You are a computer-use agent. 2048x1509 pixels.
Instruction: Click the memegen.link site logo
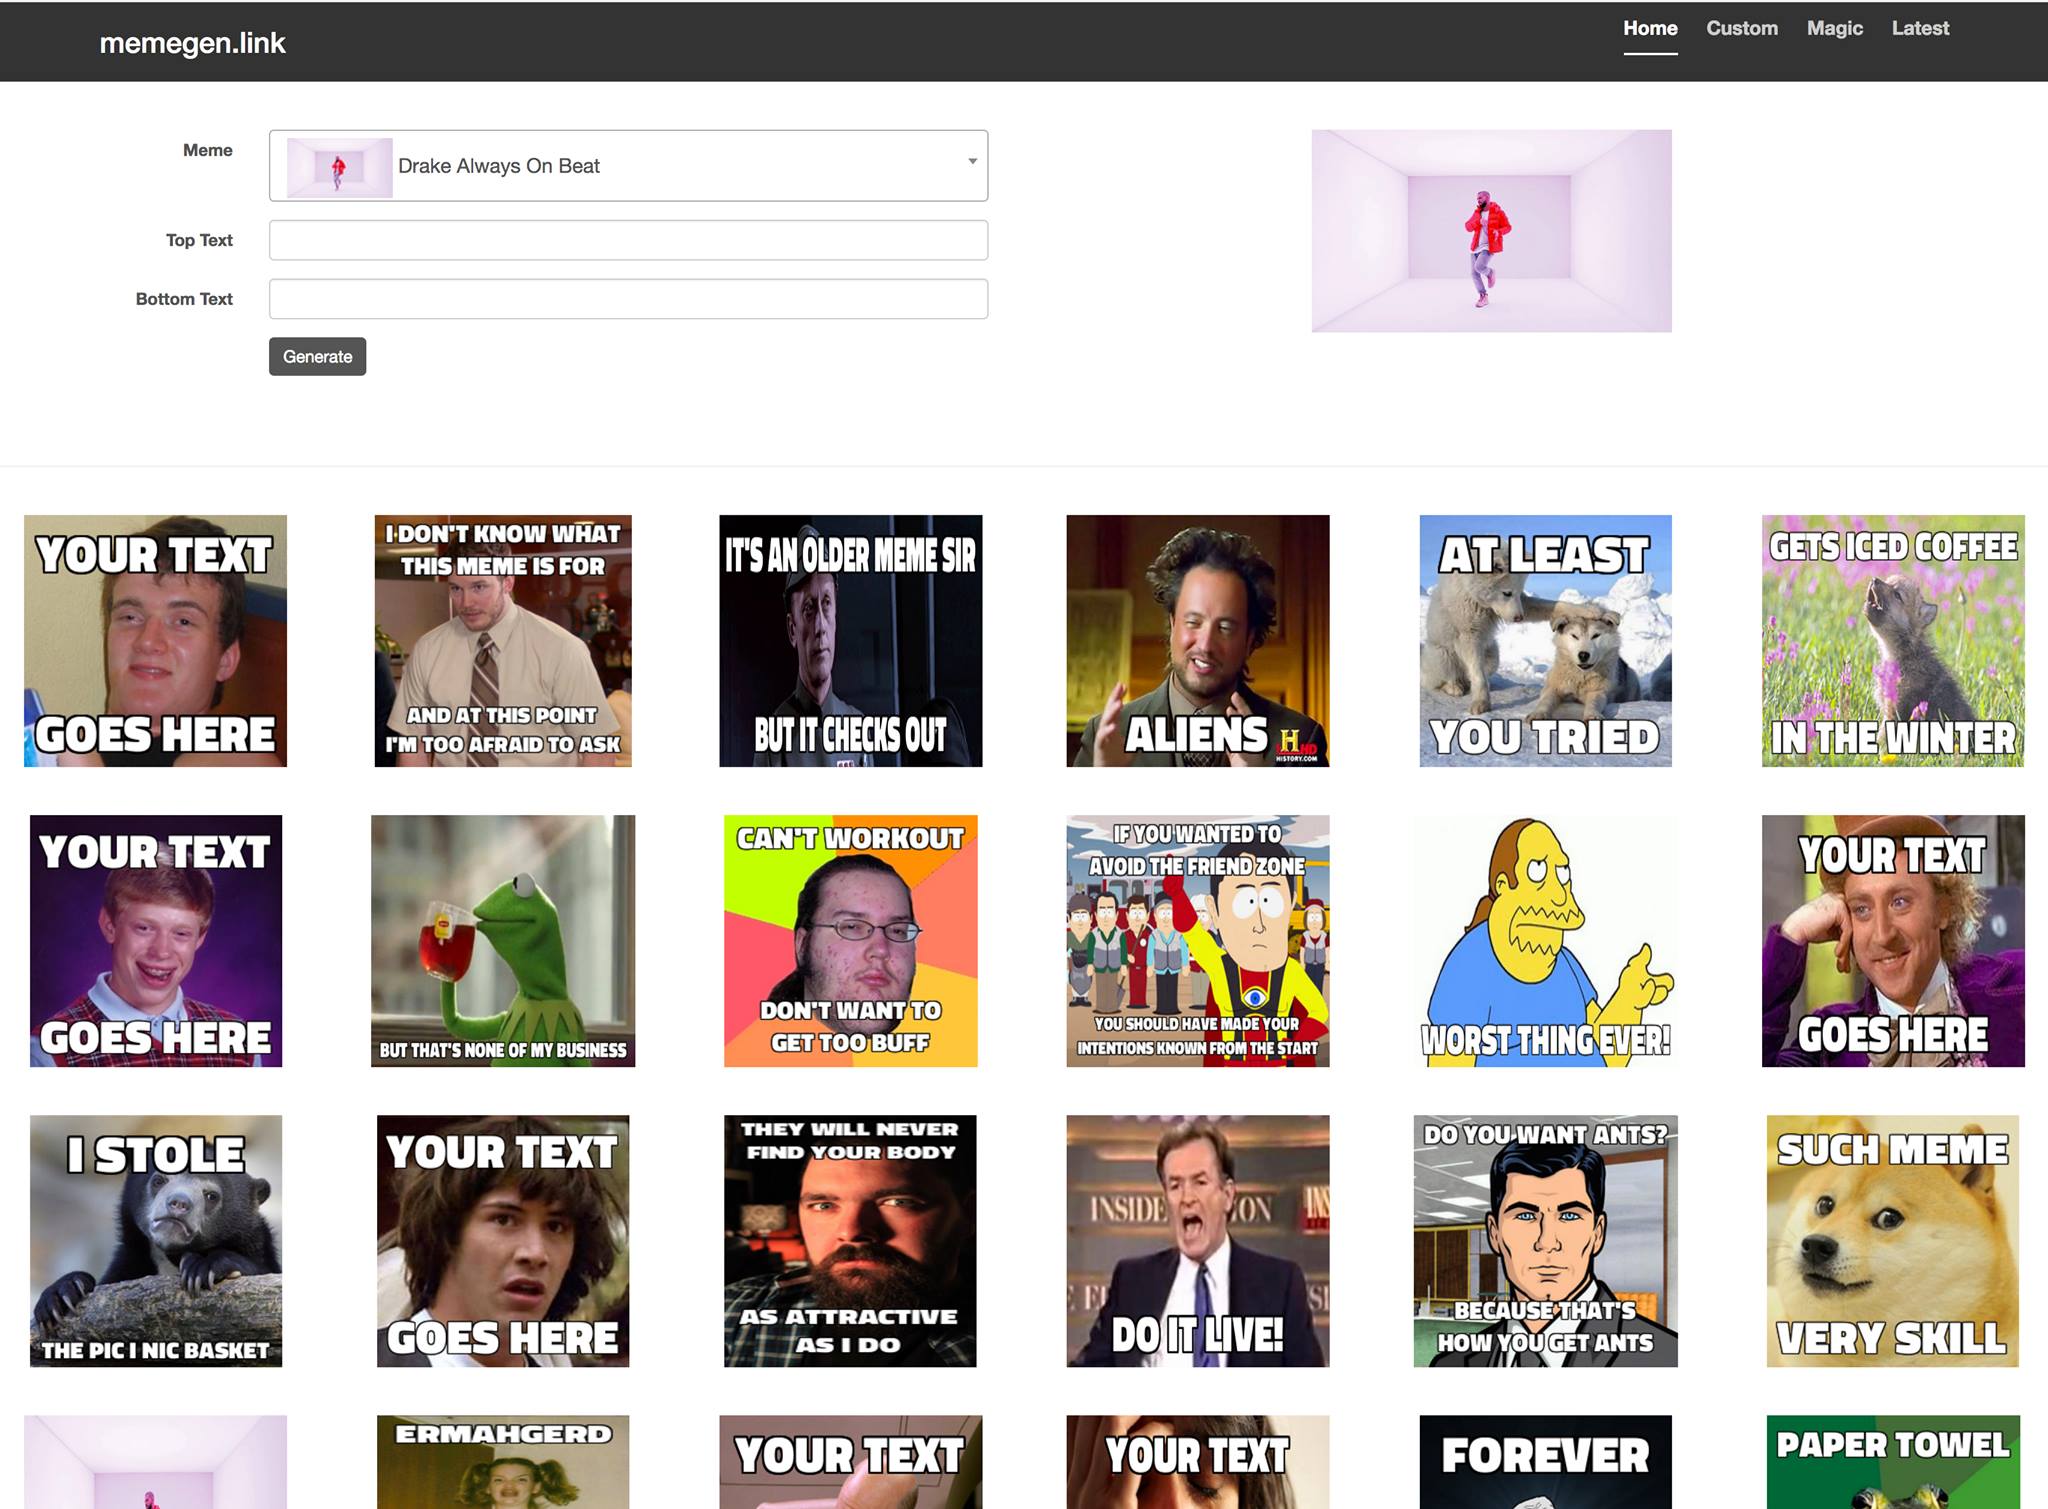192,43
